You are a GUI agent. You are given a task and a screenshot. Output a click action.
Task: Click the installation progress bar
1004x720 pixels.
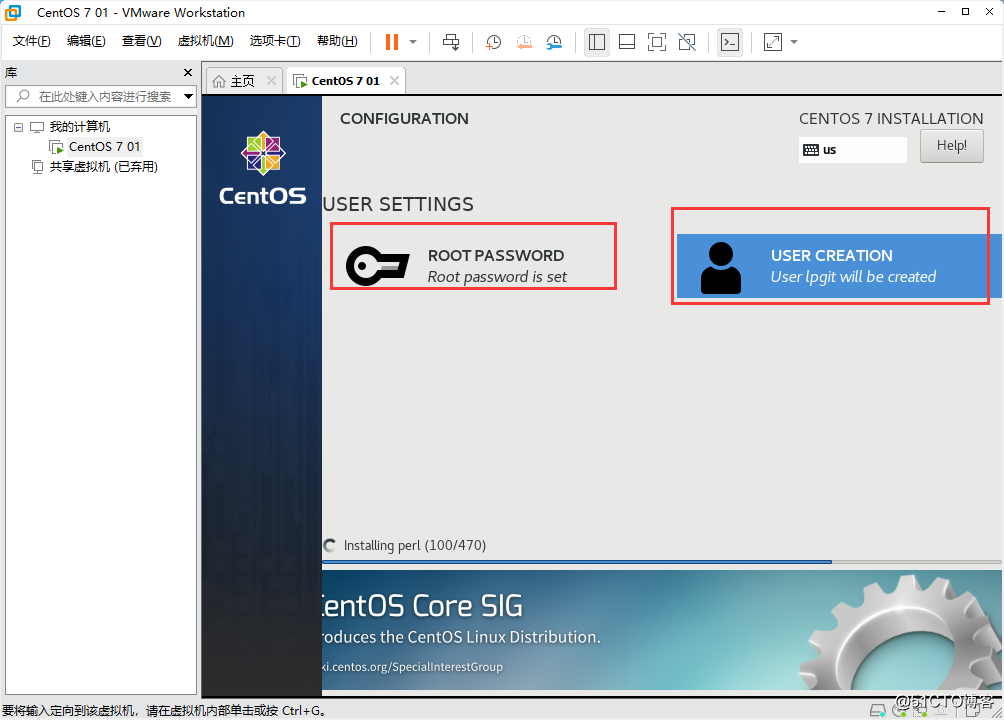[662, 562]
